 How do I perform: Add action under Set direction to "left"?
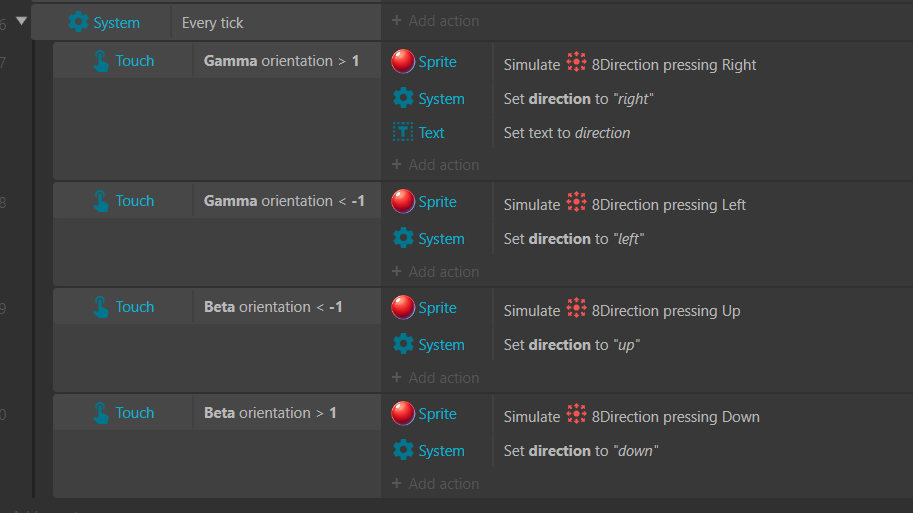pos(436,271)
